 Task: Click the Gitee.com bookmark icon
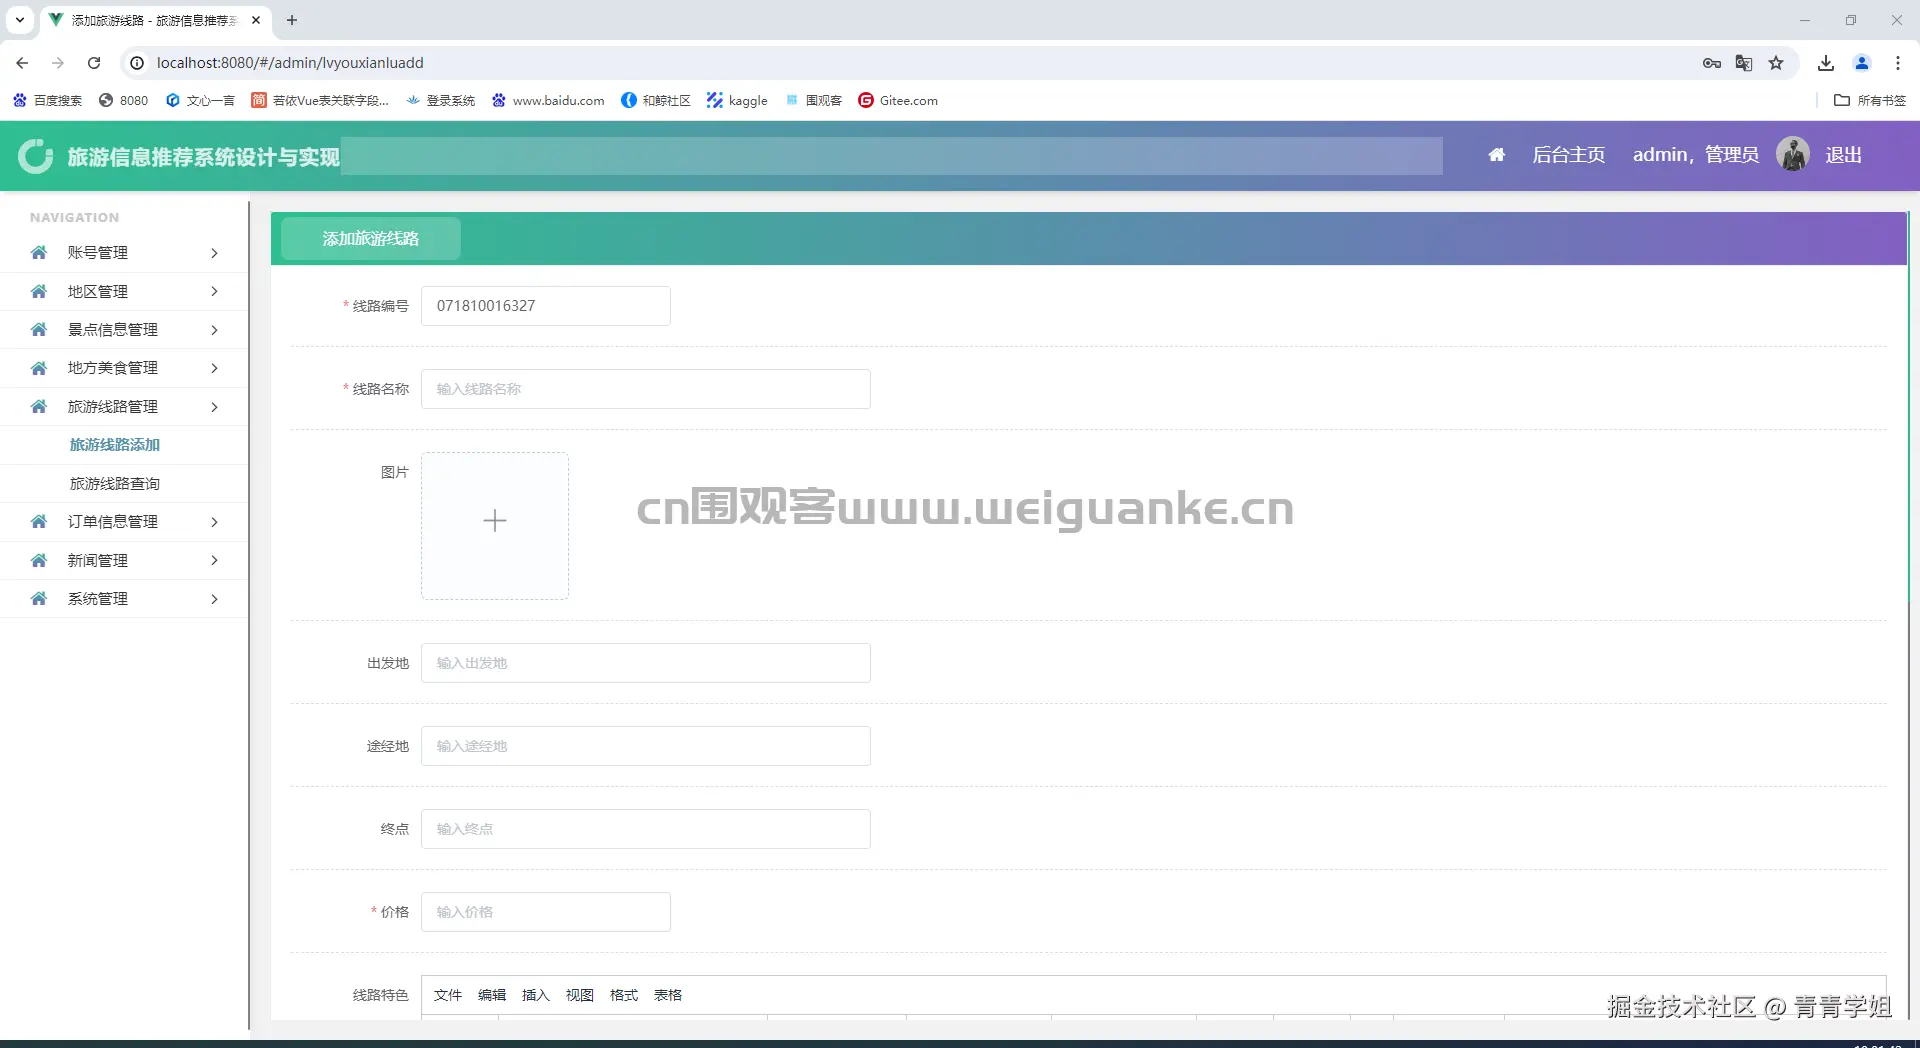tap(866, 100)
